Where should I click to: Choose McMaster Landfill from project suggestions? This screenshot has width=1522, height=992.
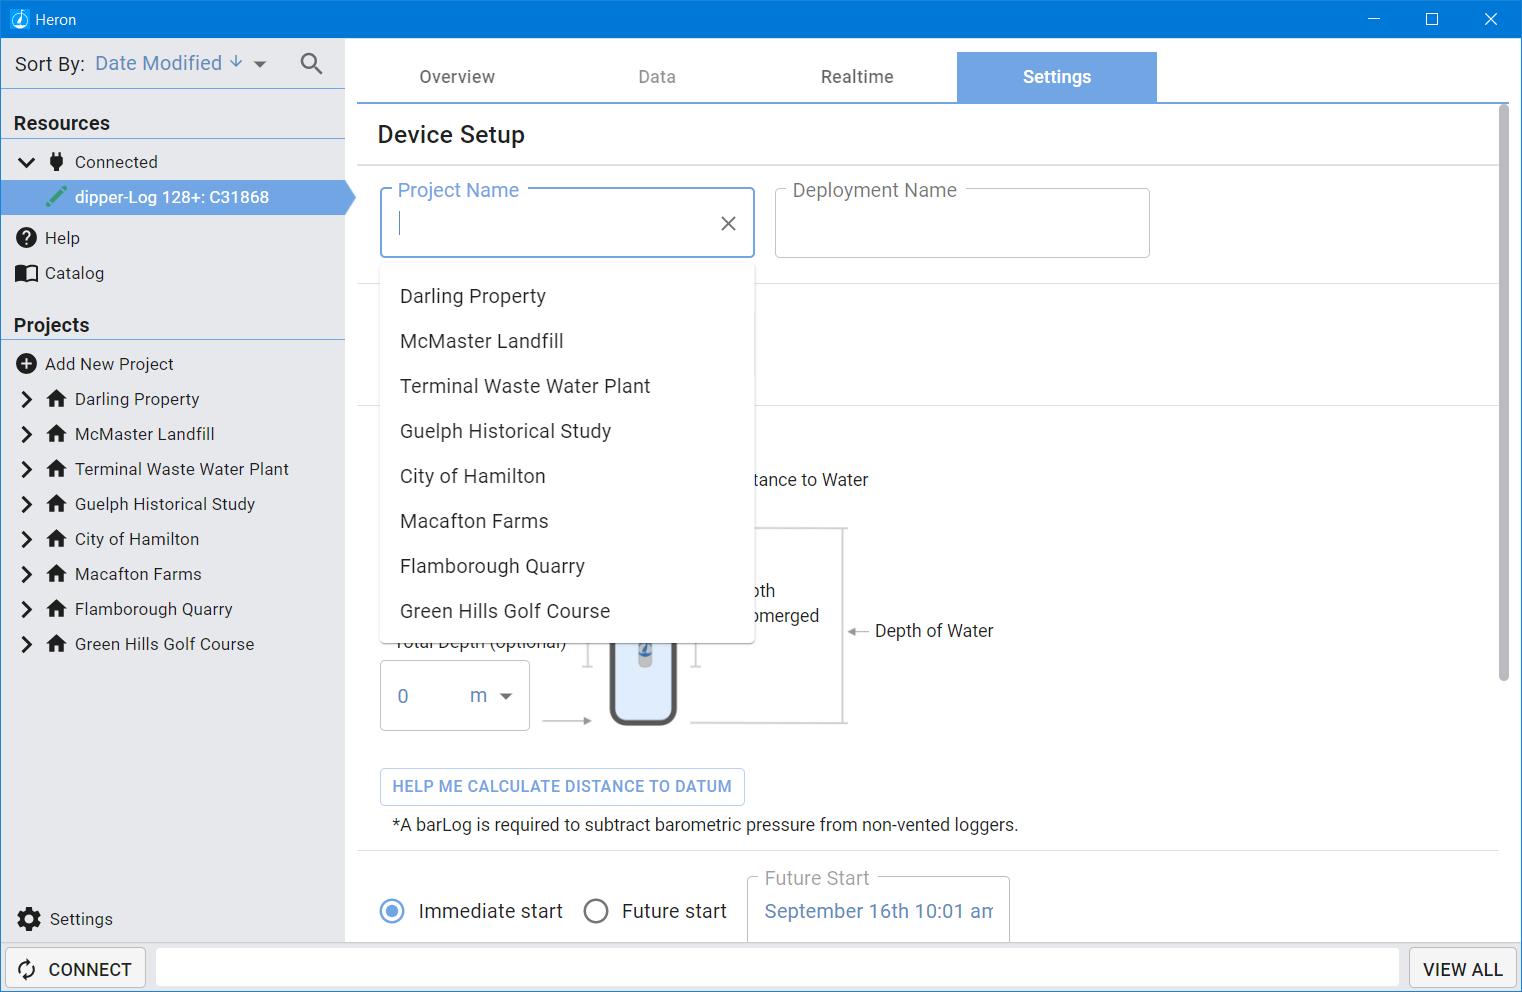(567, 341)
